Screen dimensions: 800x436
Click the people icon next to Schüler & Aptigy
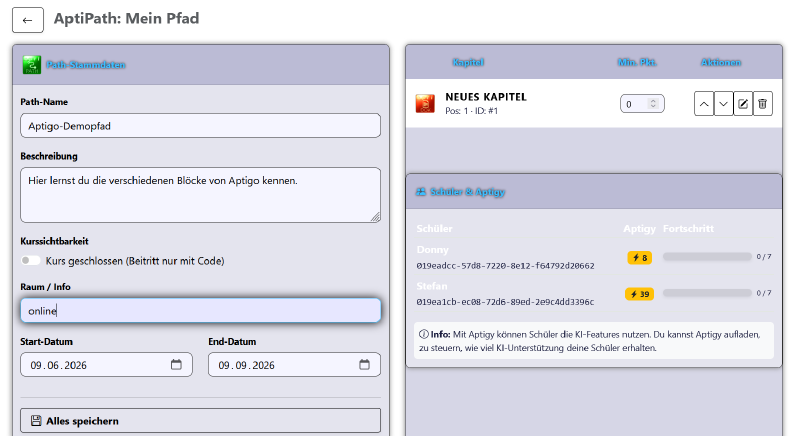tap(420, 192)
